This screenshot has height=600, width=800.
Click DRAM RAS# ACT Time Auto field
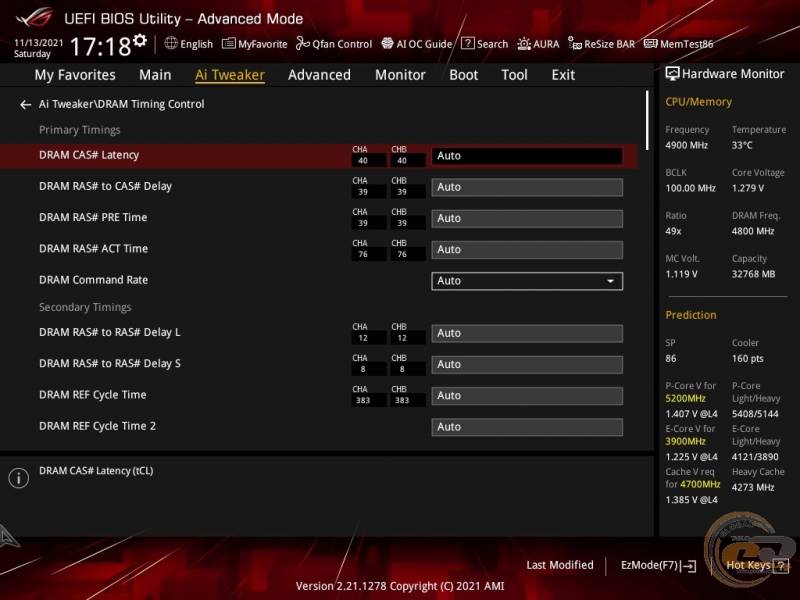[x=527, y=249]
